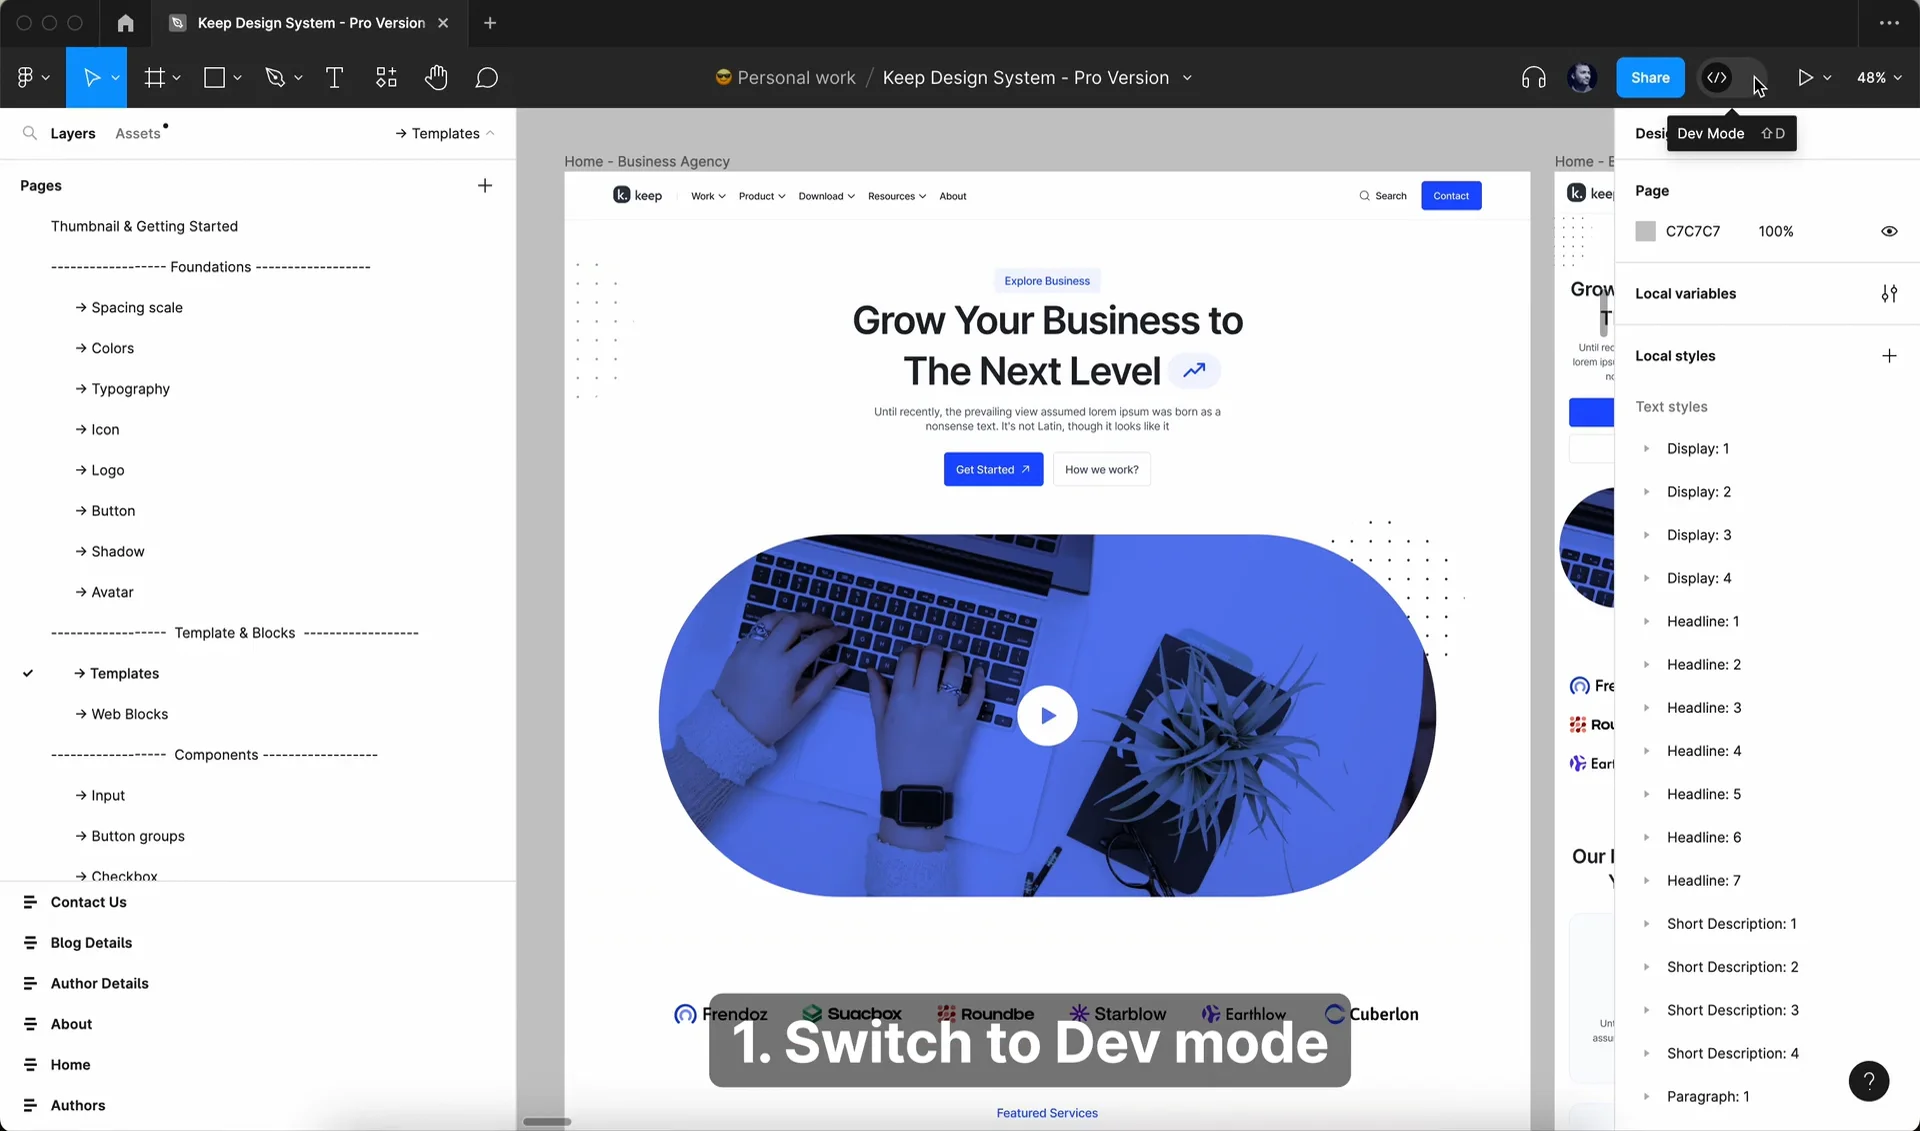Open the Resources tool
This screenshot has width=1920, height=1131.
(386, 77)
